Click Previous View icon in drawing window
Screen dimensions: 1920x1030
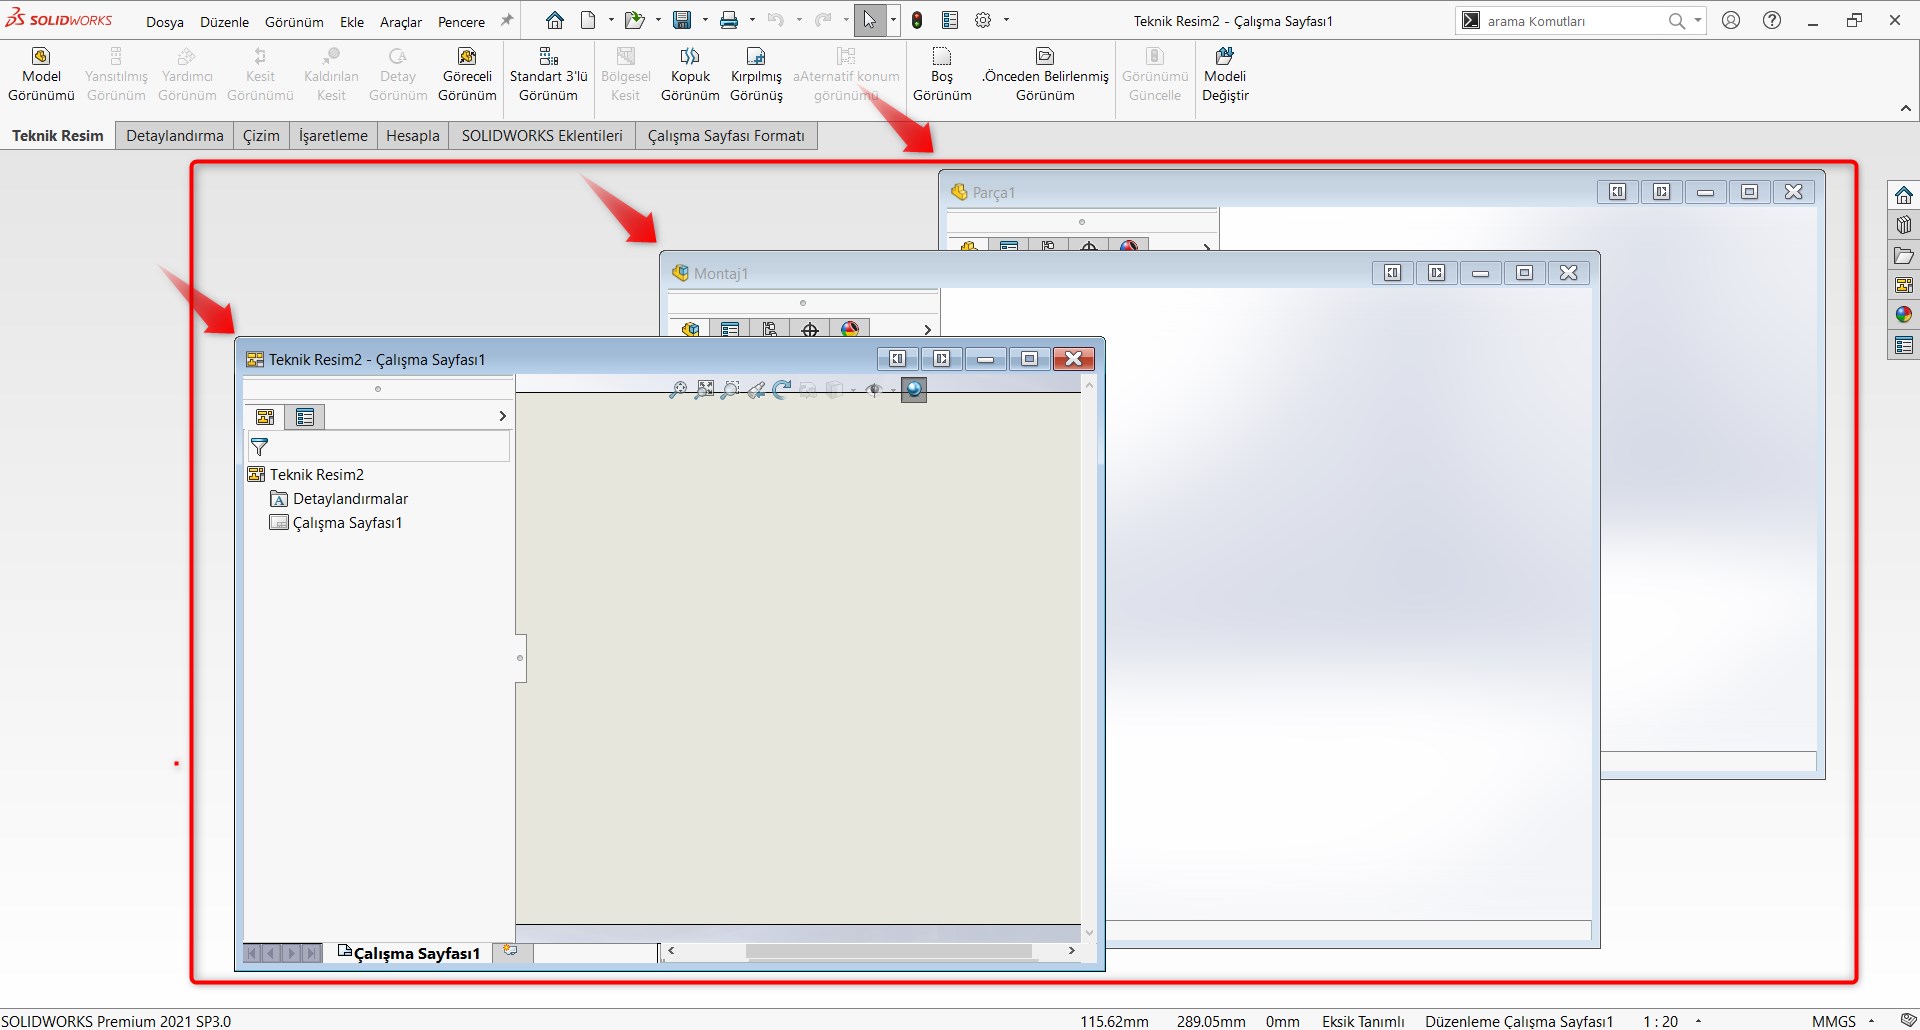(x=756, y=389)
